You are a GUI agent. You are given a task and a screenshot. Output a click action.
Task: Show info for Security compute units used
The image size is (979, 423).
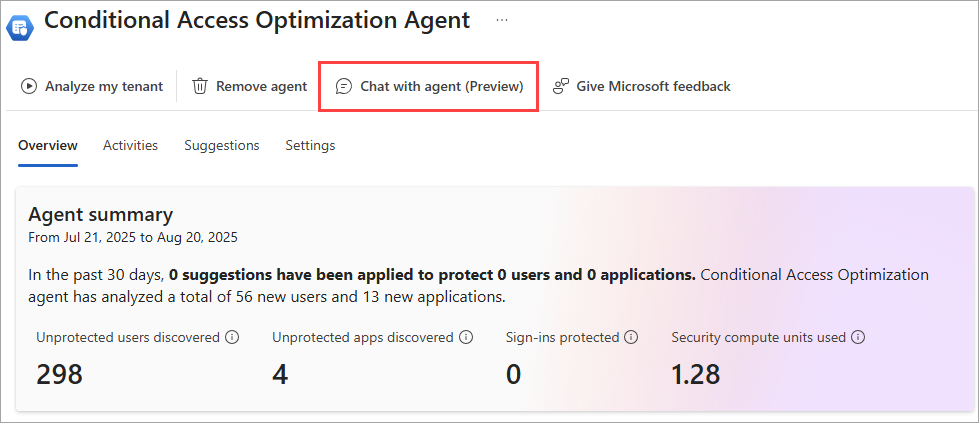[858, 338]
